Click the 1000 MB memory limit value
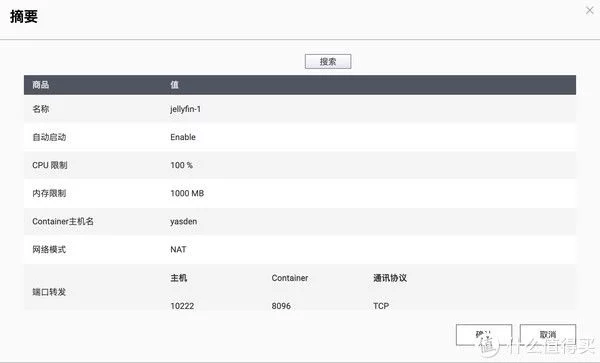The height and width of the screenshot is (363, 600). click(x=187, y=193)
